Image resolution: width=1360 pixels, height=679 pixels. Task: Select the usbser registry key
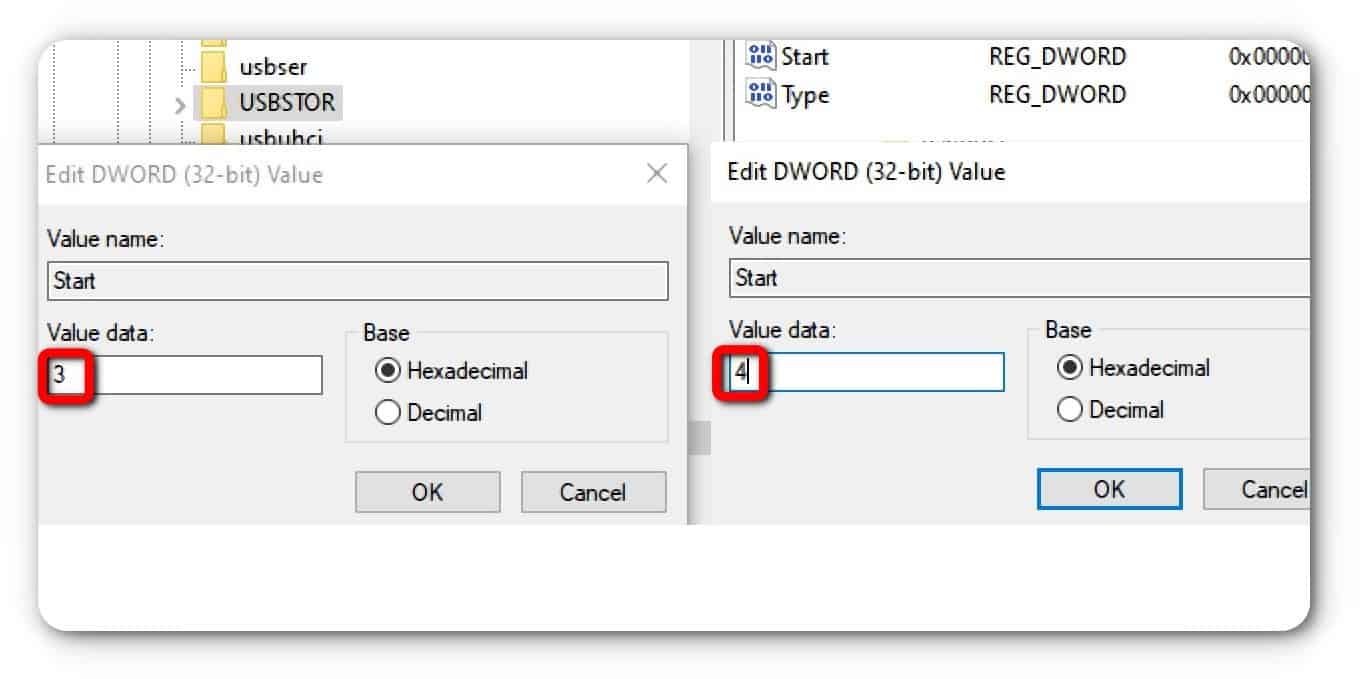click(x=273, y=67)
